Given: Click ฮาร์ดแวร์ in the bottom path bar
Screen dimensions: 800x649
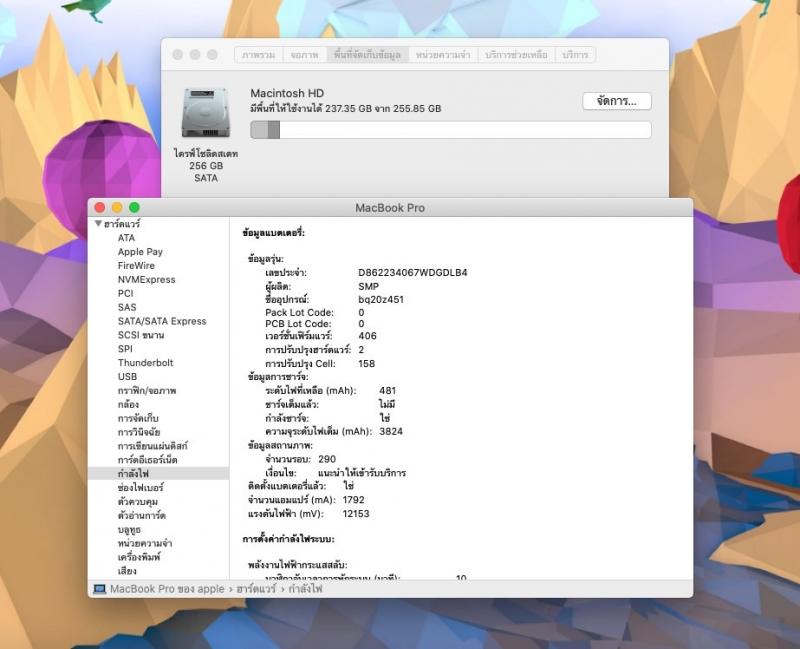Looking at the screenshot, I should tap(256, 589).
